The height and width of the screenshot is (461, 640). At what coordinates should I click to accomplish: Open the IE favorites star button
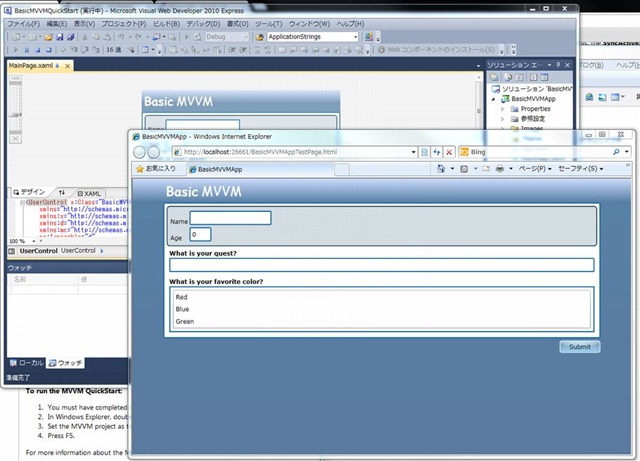click(155, 169)
